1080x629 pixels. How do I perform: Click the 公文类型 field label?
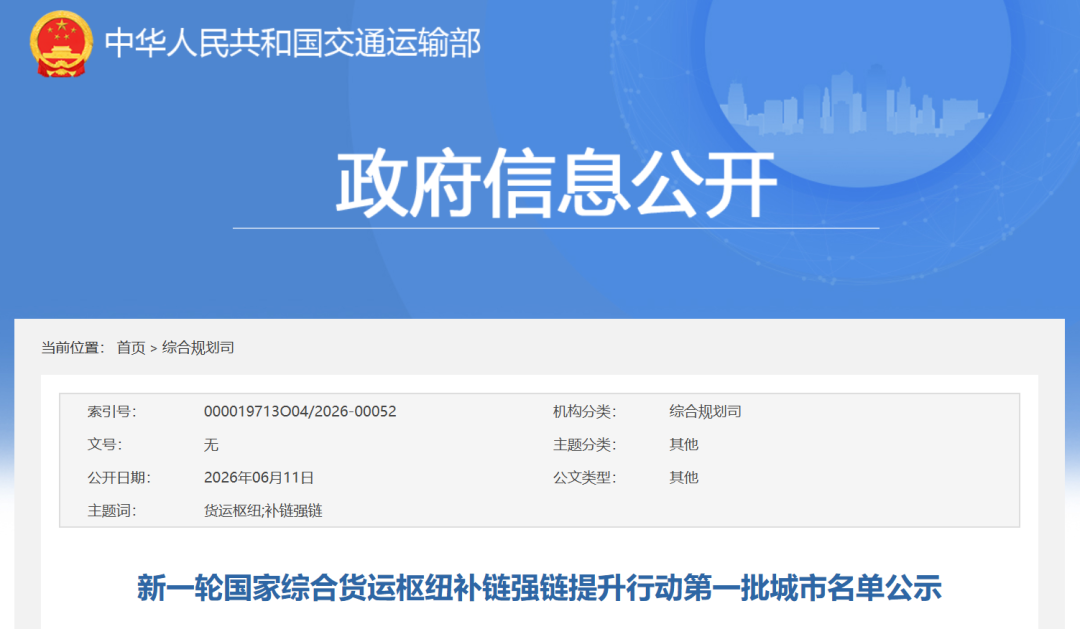pos(584,477)
